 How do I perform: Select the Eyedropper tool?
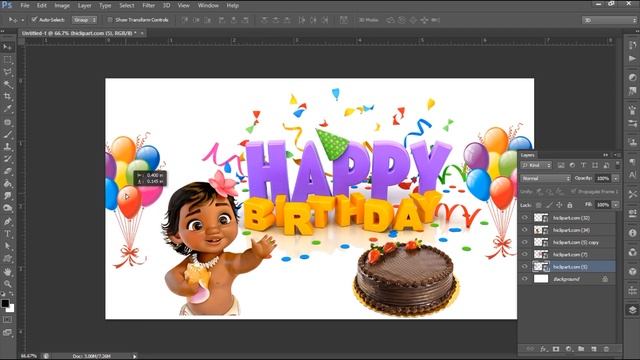[x=7, y=109]
